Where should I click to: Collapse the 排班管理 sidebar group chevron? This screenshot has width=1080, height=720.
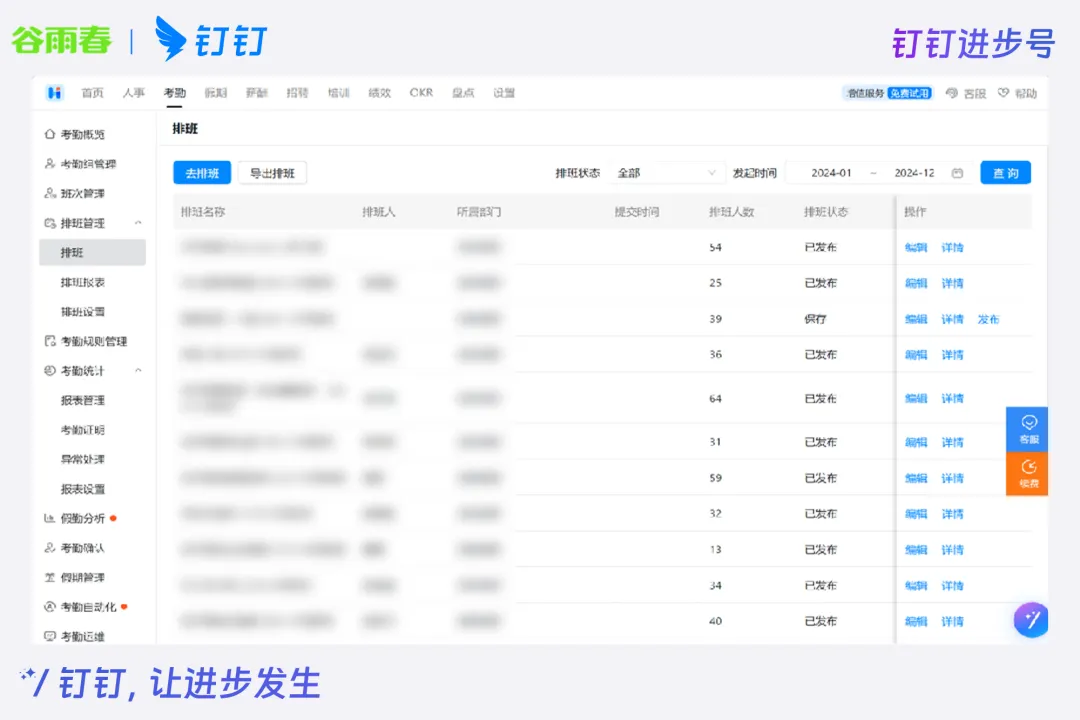[138, 223]
